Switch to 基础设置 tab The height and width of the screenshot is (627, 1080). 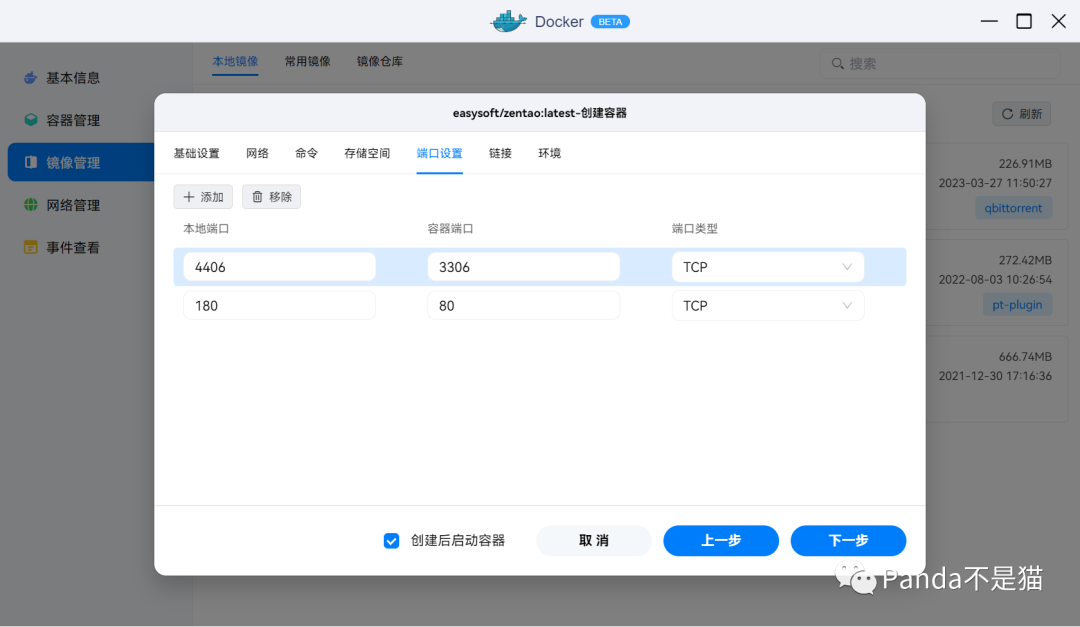(196, 153)
